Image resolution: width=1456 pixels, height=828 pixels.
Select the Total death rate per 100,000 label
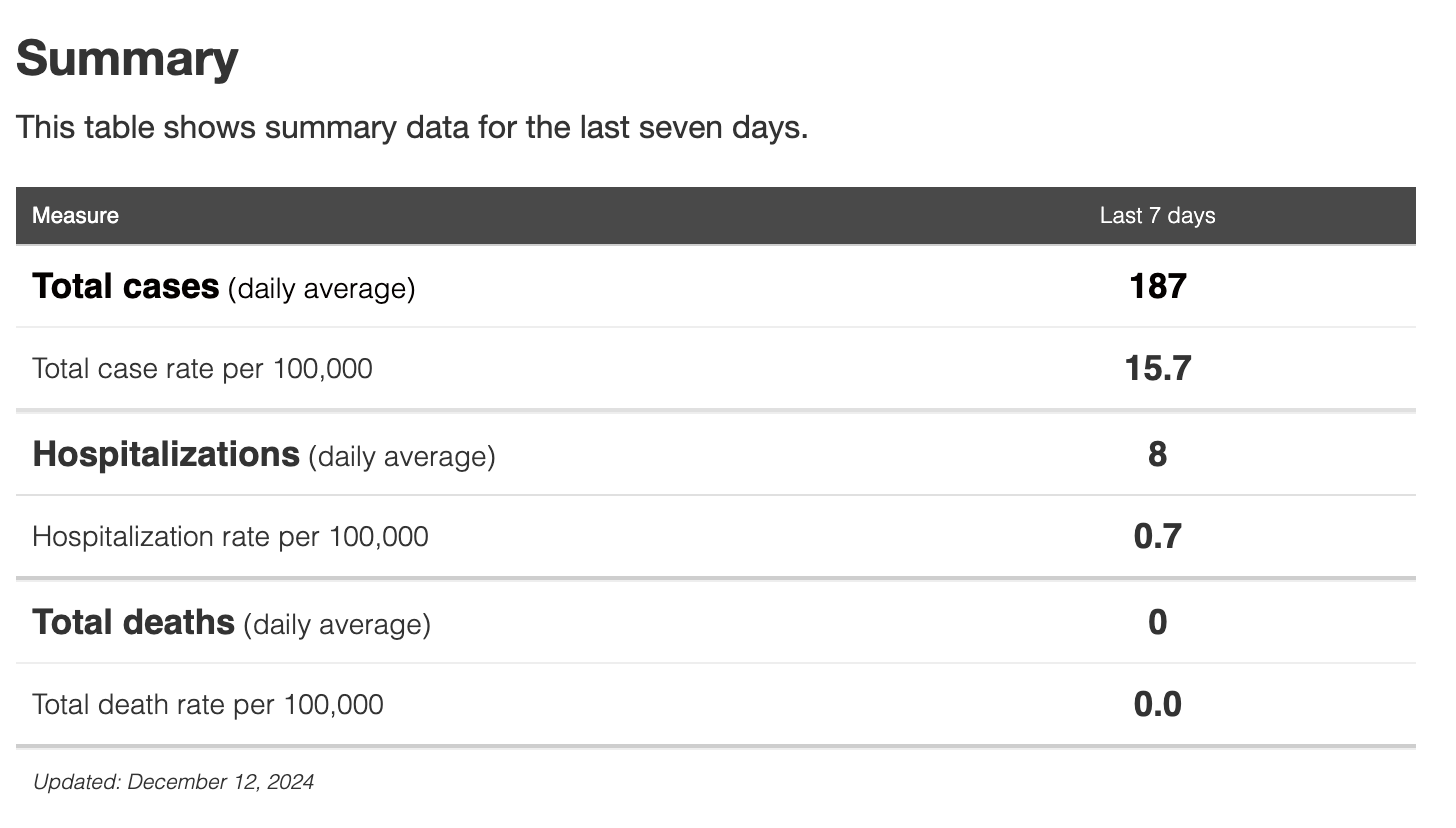[x=207, y=705]
